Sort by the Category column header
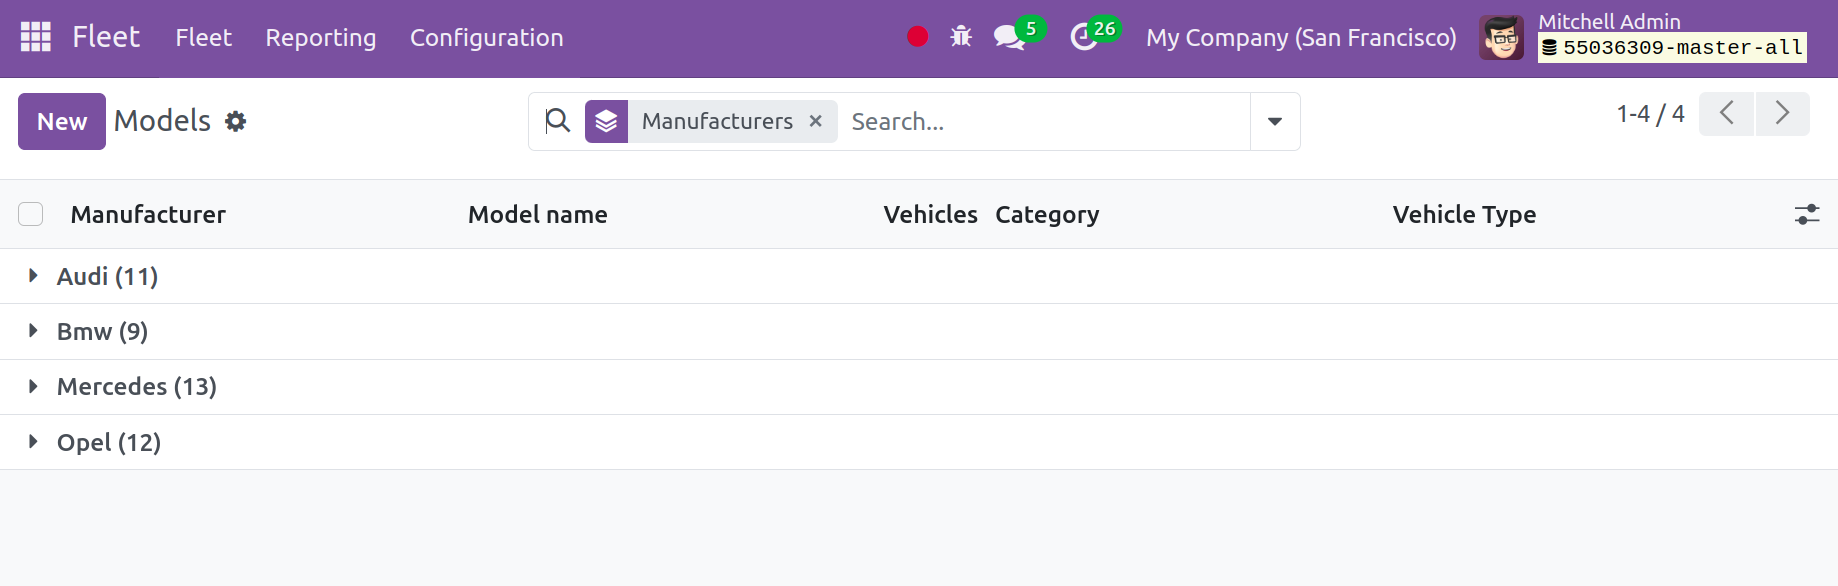 tap(1047, 214)
